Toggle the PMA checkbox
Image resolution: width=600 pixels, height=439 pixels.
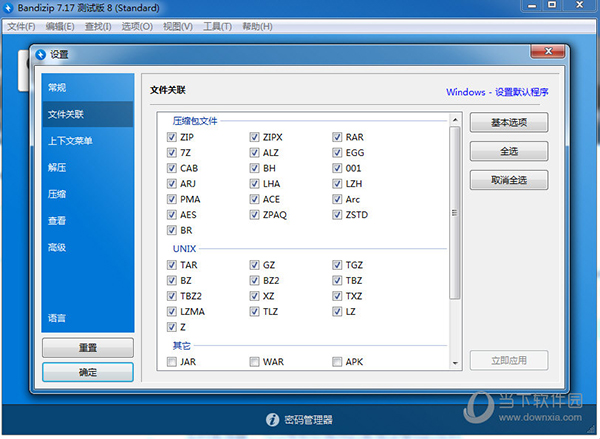click(172, 199)
